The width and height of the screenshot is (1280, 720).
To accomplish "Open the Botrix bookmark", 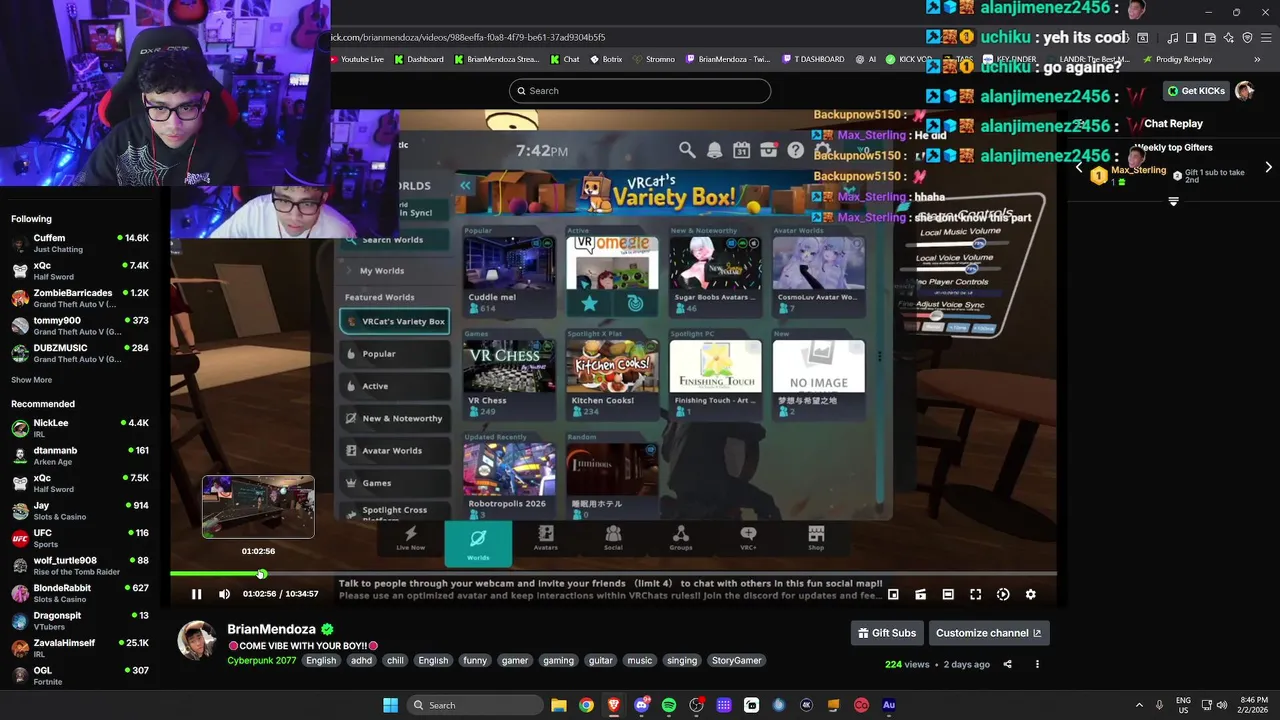I will [606, 59].
